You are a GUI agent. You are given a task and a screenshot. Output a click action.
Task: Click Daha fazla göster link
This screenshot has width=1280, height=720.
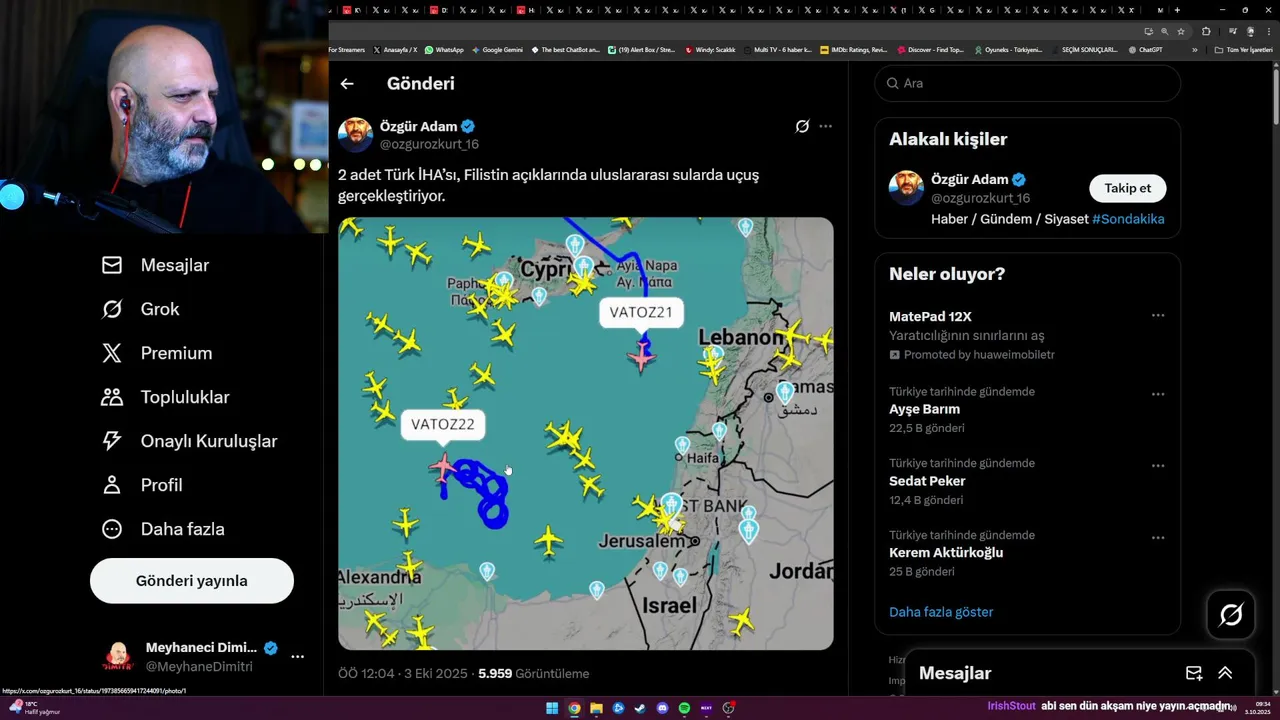(x=941, y=612)
